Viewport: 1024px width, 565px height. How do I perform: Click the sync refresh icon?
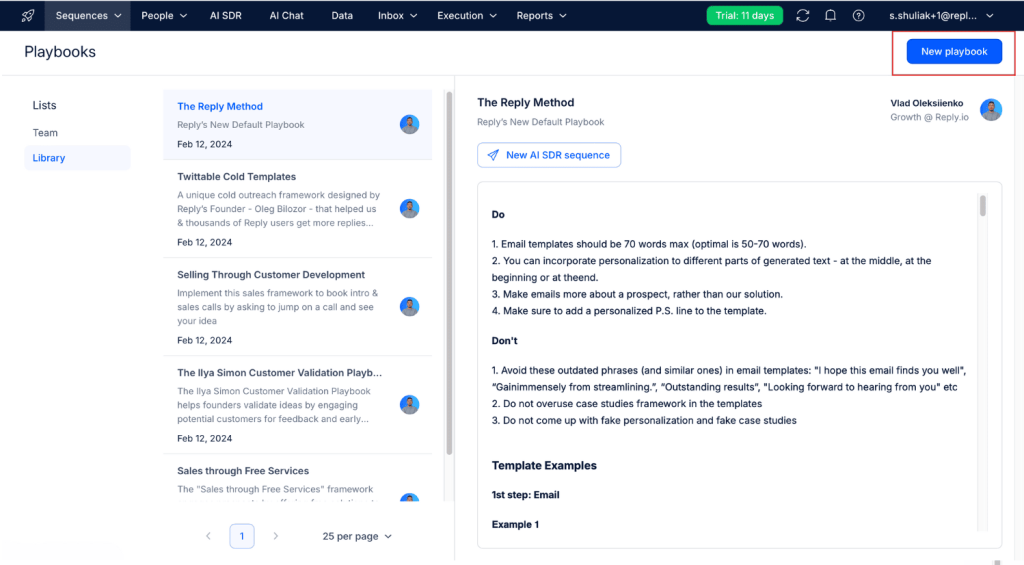coord(803,16)
